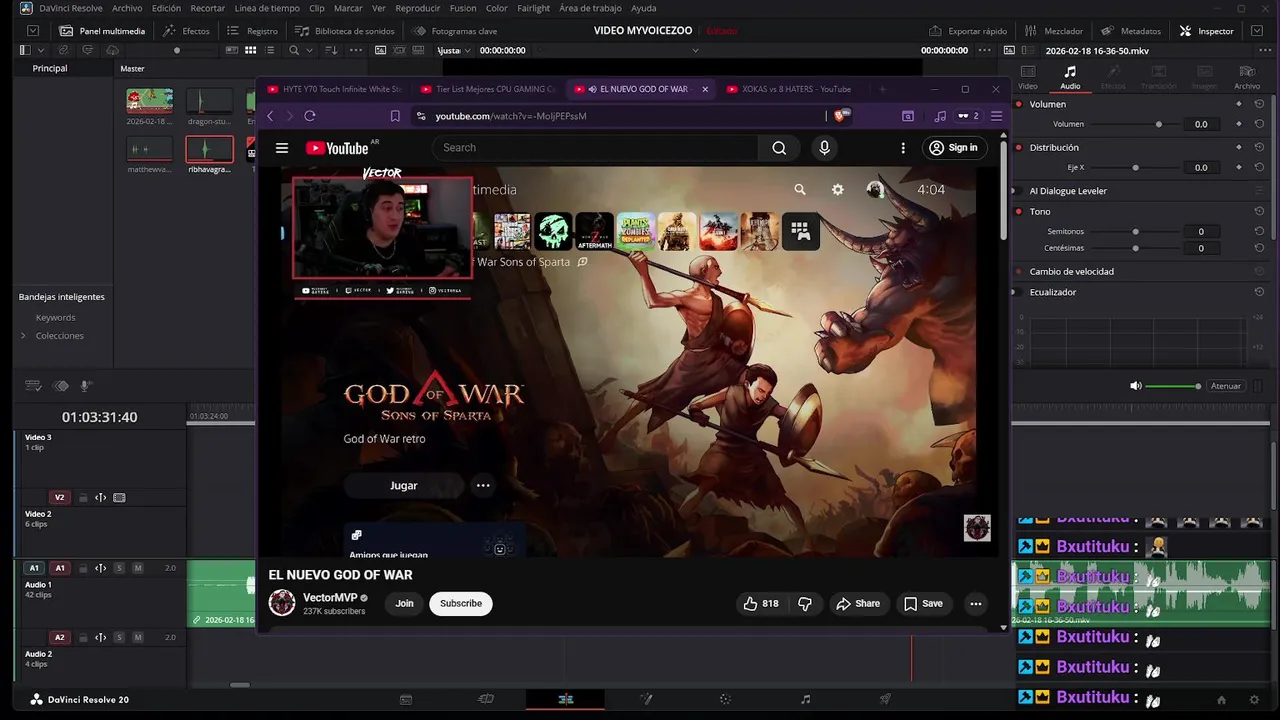Screen dimensions: 1280x720
Task: Enable the AI Dialogue Leveler
Action: click(1019, 190)
